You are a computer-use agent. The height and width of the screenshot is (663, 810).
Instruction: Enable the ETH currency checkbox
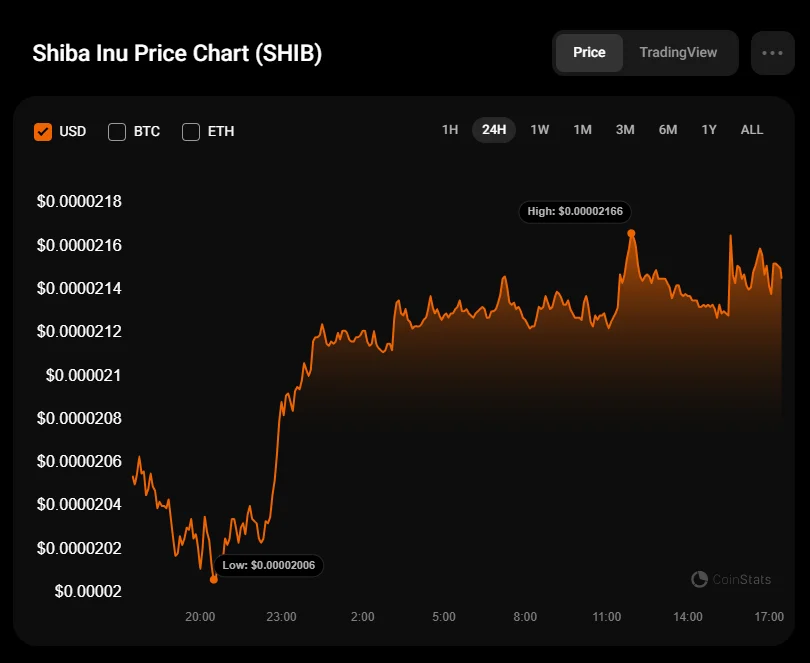(191, 131)
